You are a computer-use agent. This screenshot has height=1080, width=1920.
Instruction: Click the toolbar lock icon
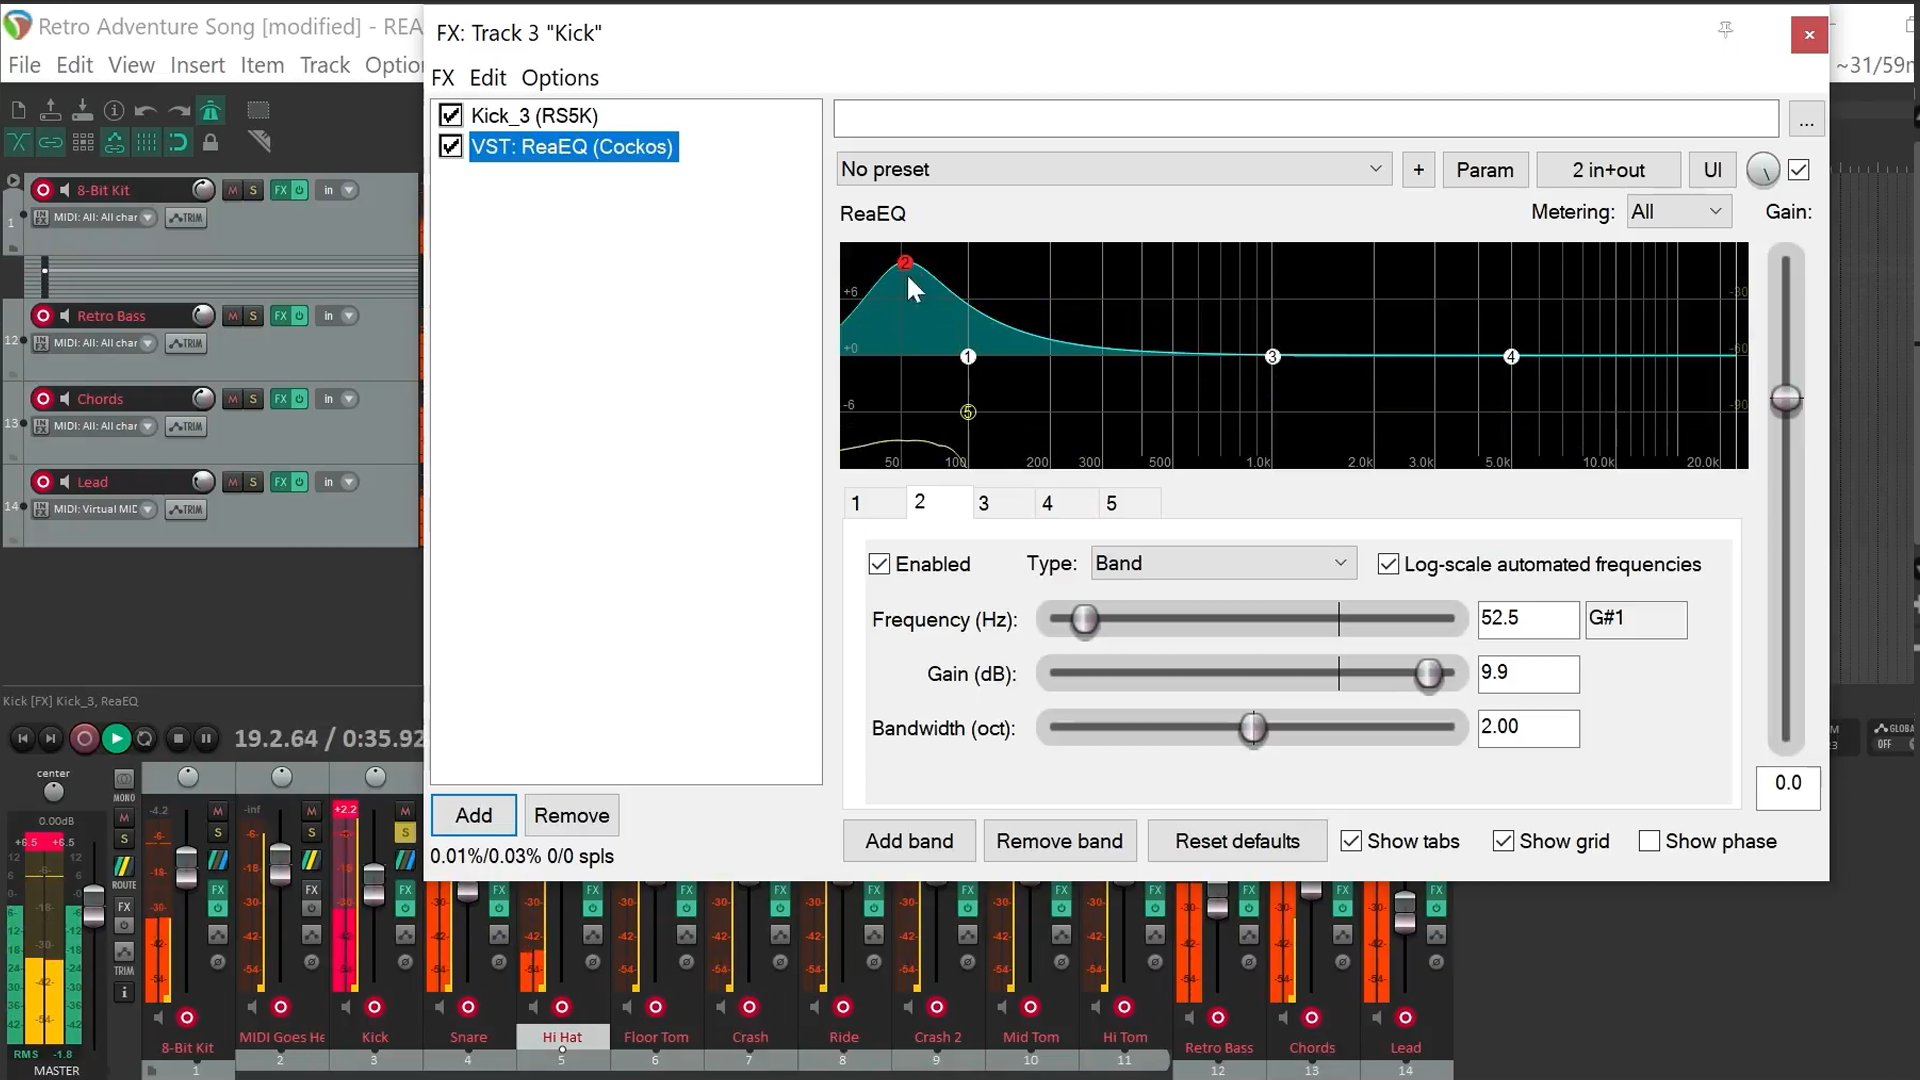coord(210,143)
